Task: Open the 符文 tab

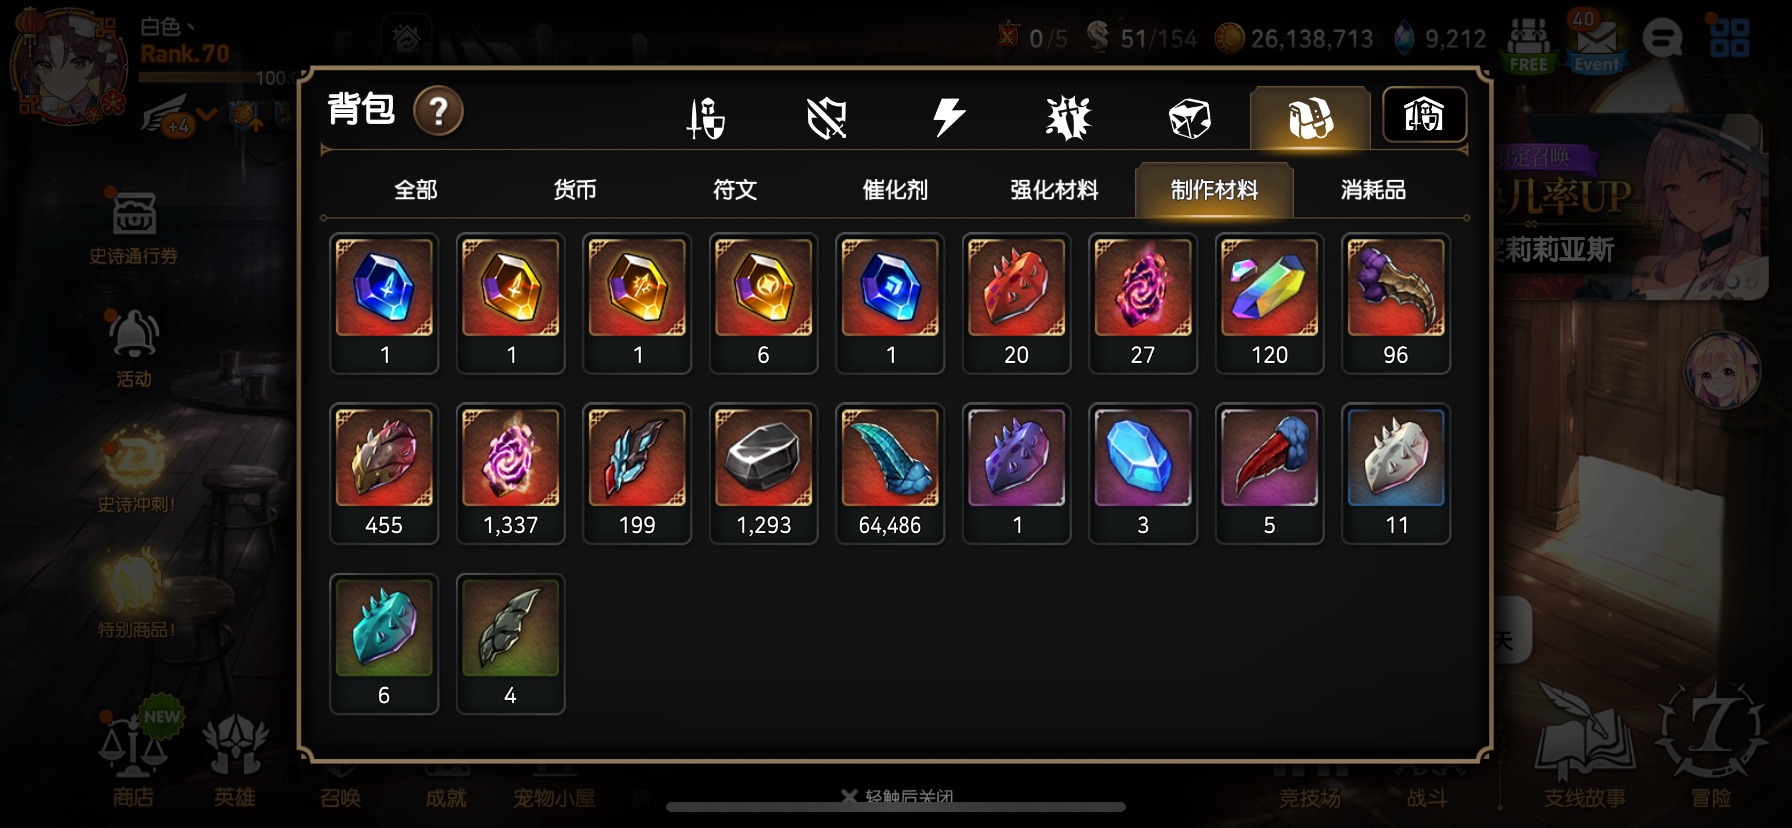Action: tap(735, 190)
